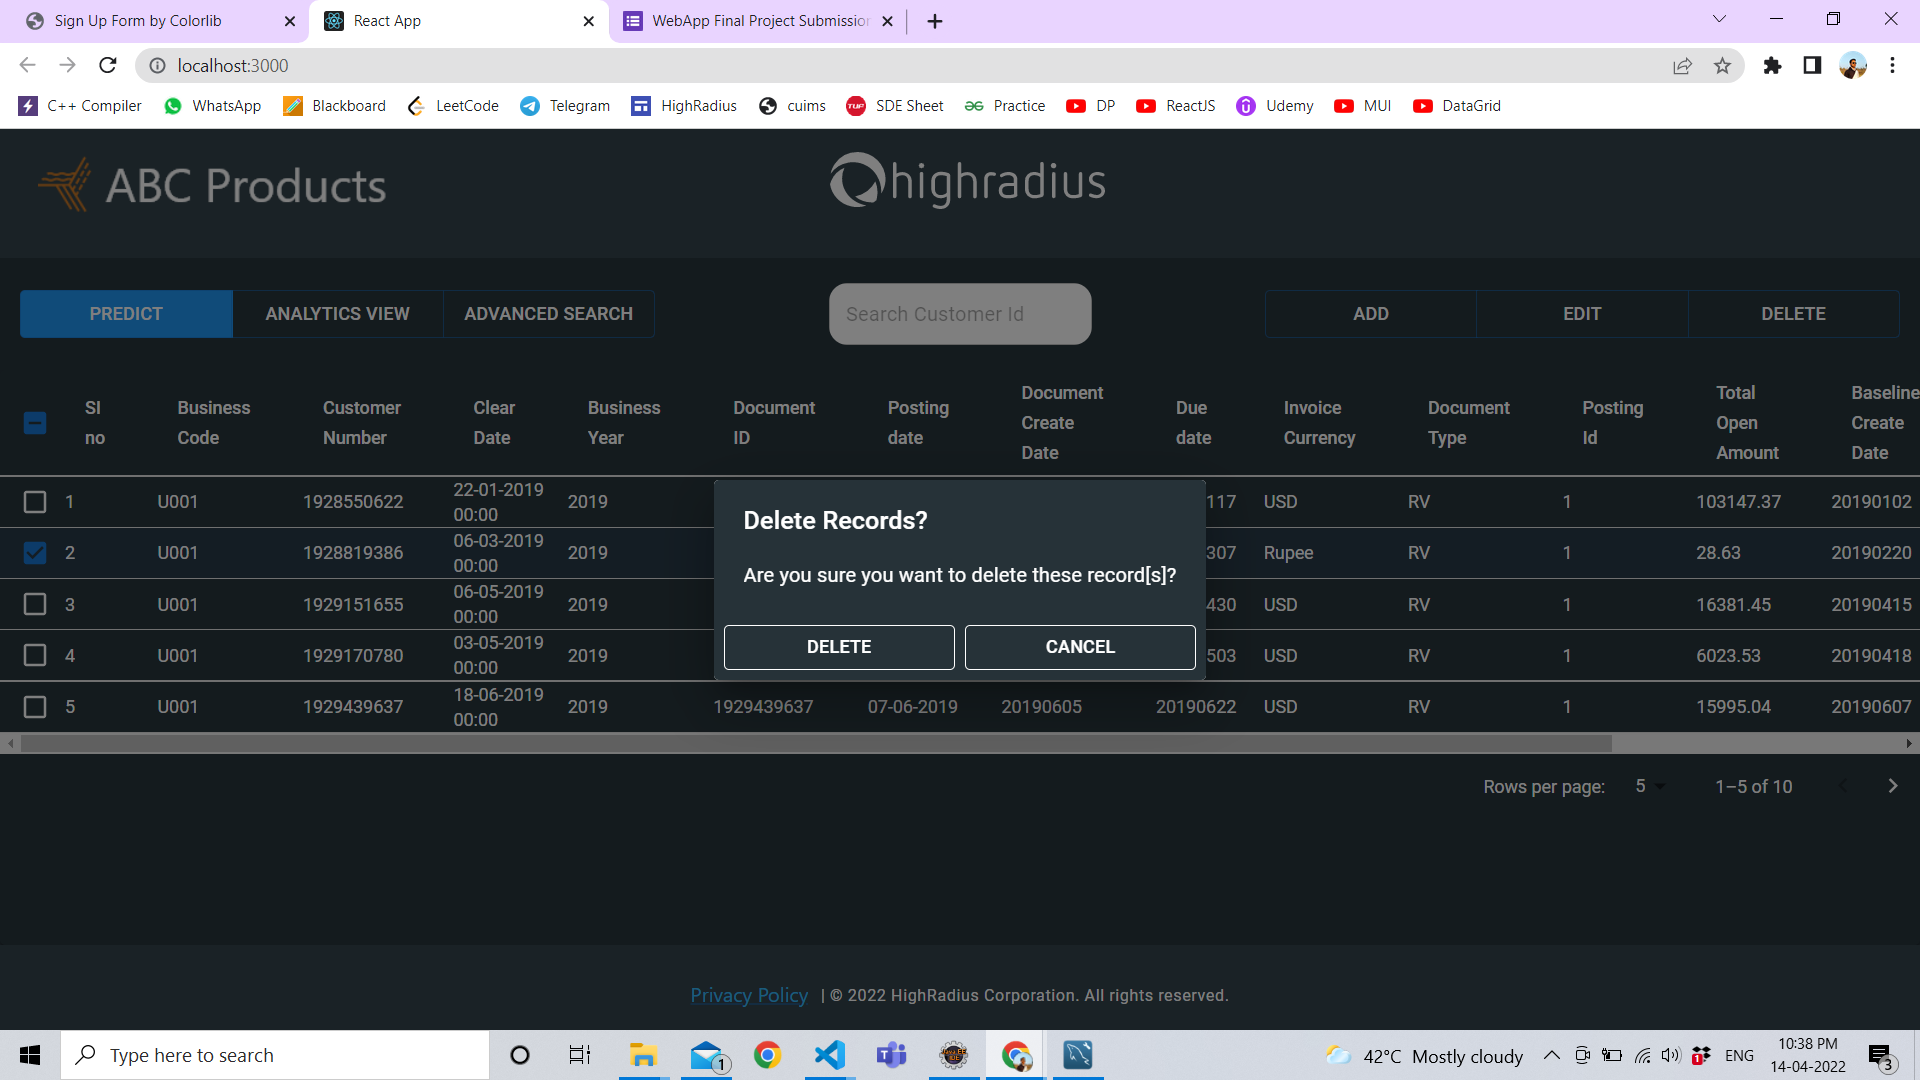Open the HighRadius bookmark
This screenshot has height=1080, width=1920.
click(683, 105)
